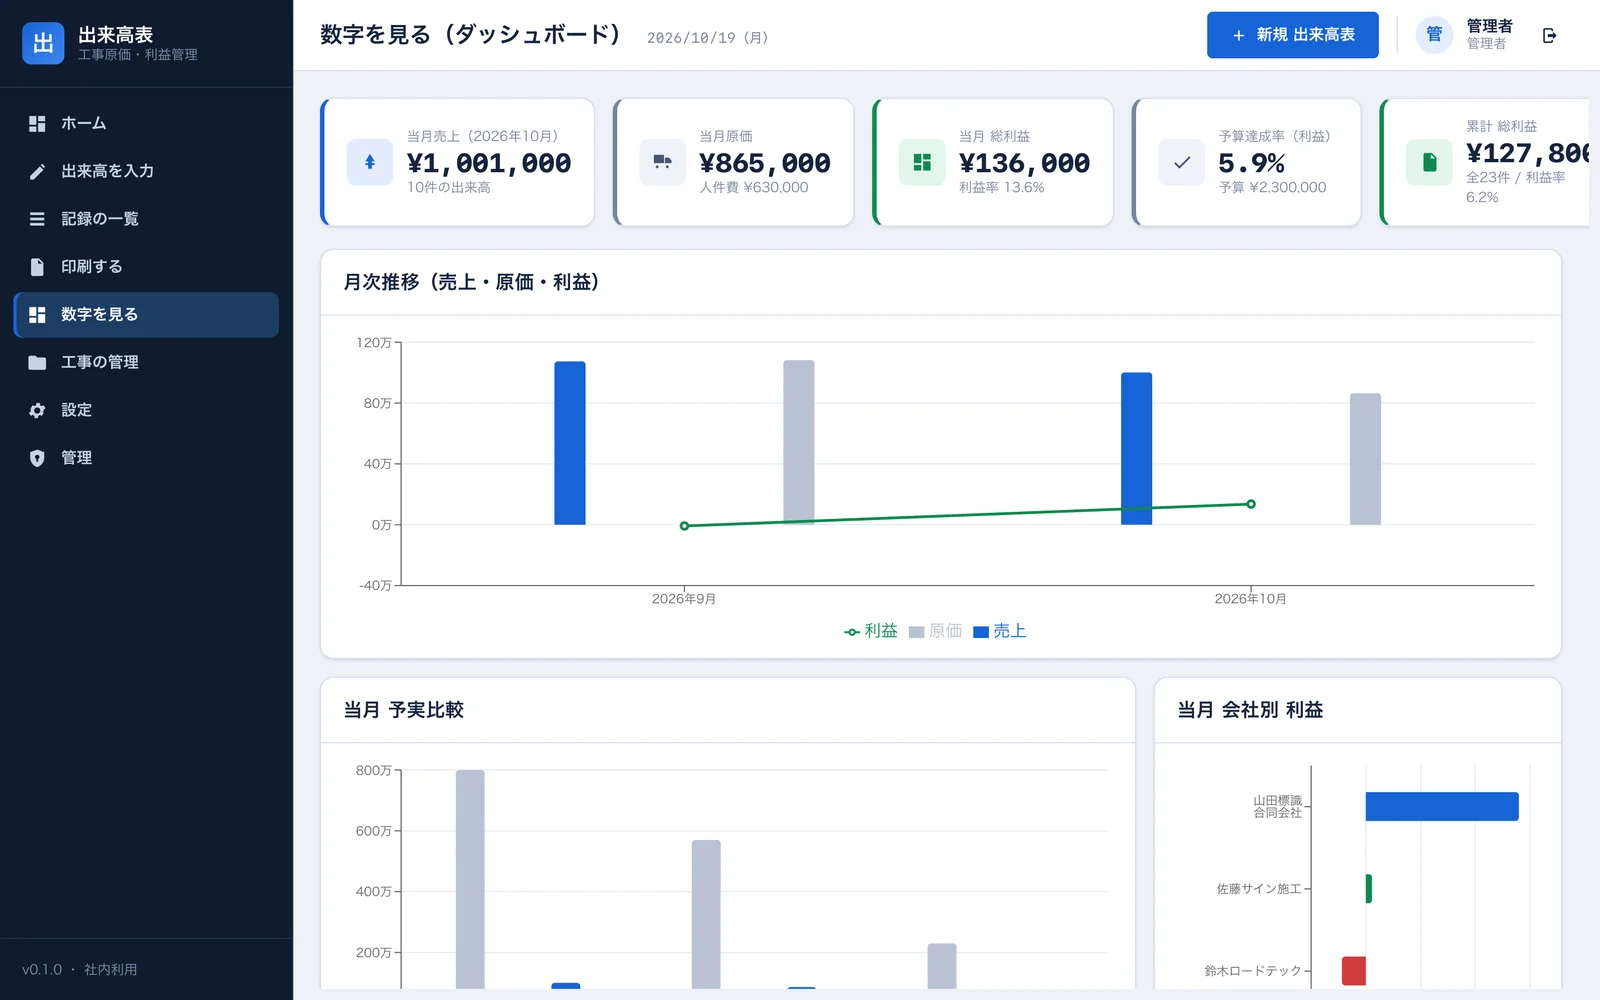Click the 出来高表 app logo icon
The image size is (1600, 1000).
point(43,43)
